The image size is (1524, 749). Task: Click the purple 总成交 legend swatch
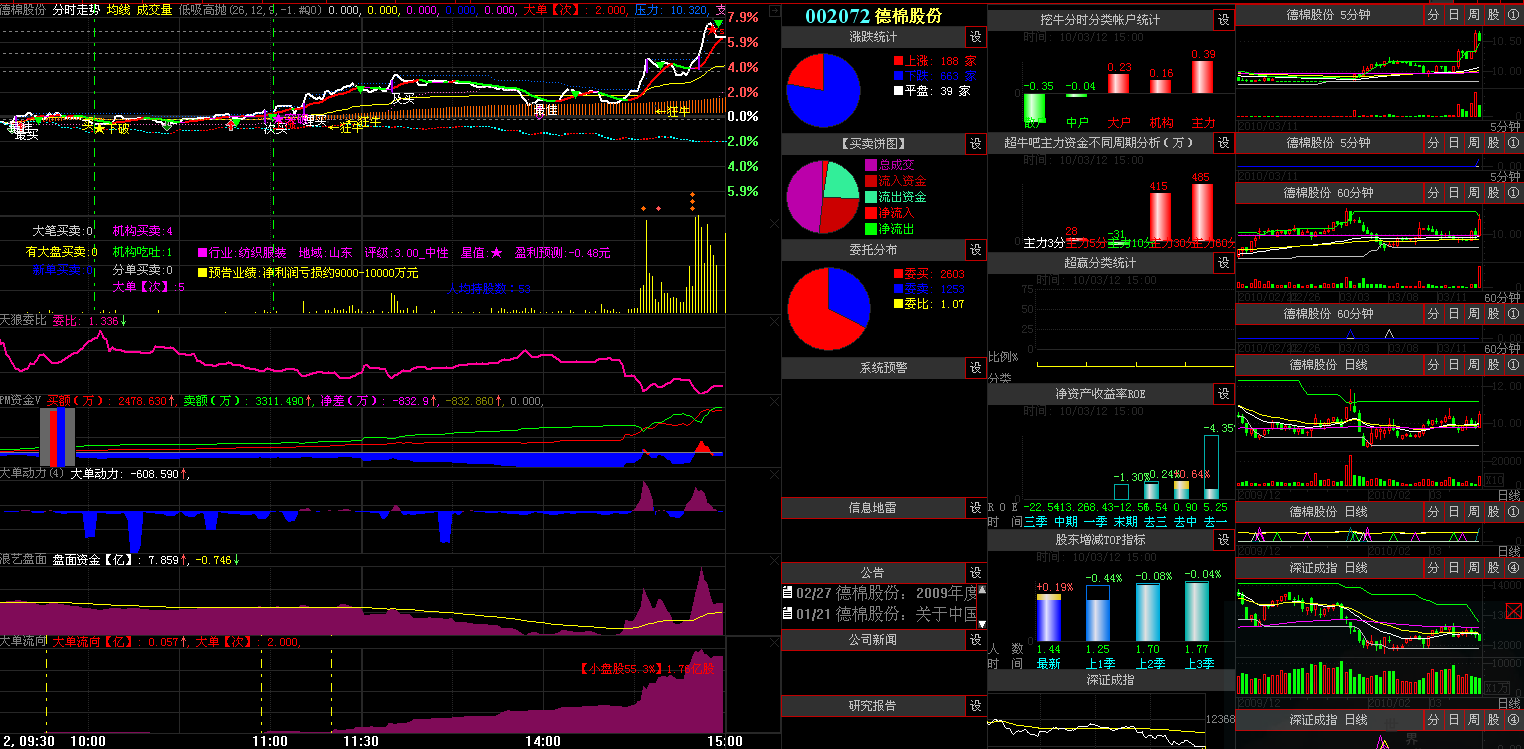coord(871,165)
